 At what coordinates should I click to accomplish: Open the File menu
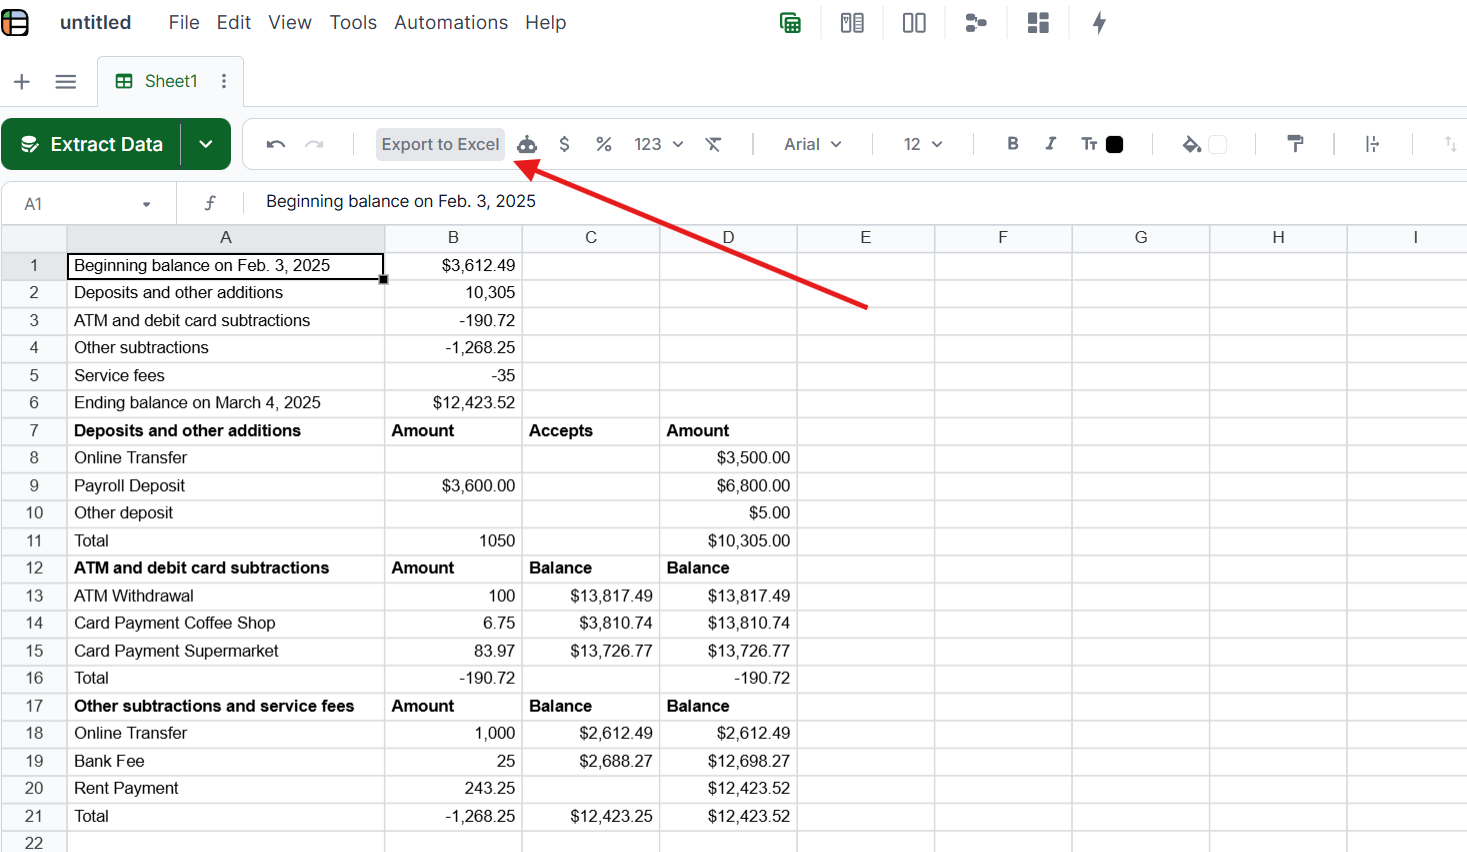[184, 22]
